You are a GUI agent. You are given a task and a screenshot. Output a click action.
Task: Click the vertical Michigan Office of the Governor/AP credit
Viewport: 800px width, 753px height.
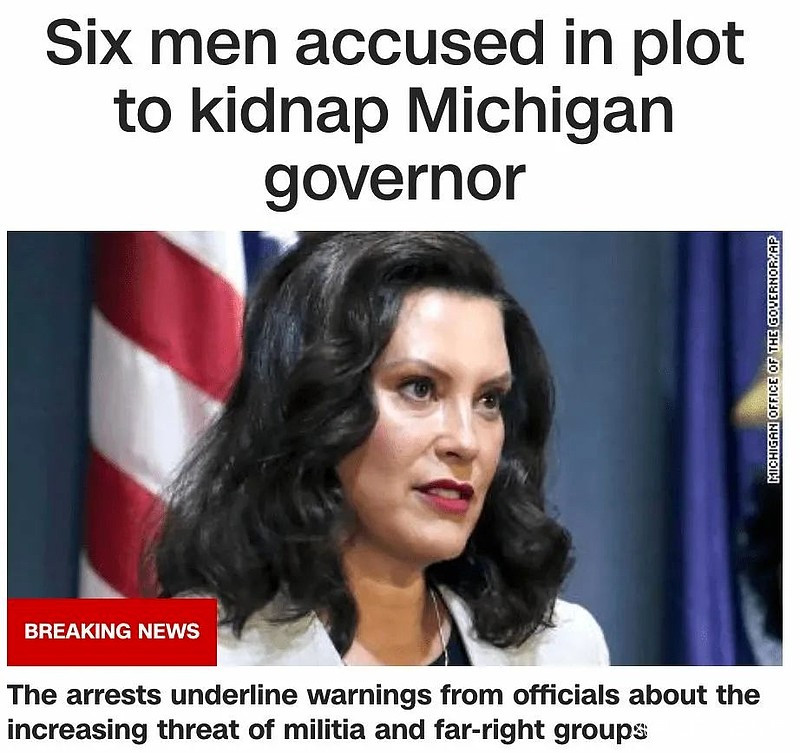coord(773,358)
